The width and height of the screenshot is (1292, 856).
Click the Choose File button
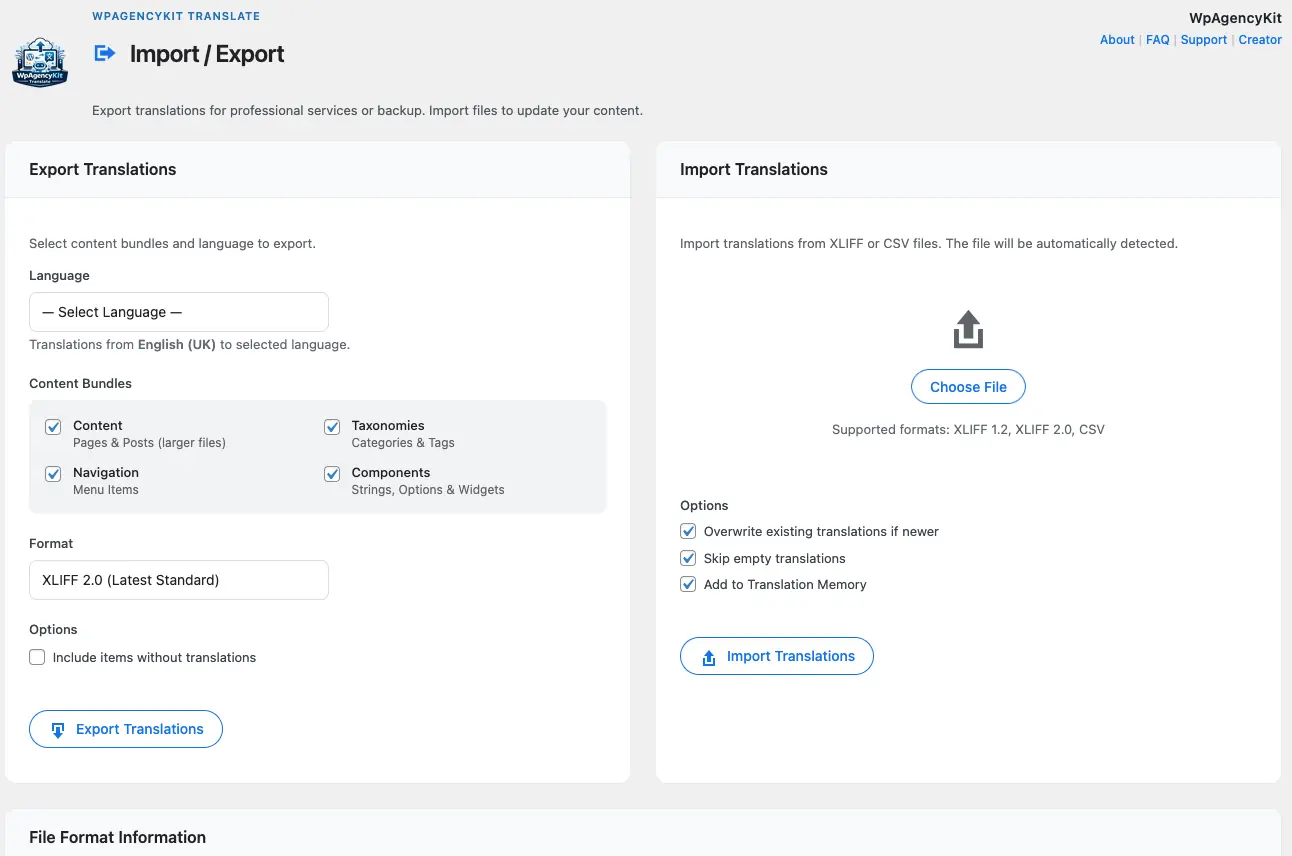pyautogui.click(x=968, y=387)
